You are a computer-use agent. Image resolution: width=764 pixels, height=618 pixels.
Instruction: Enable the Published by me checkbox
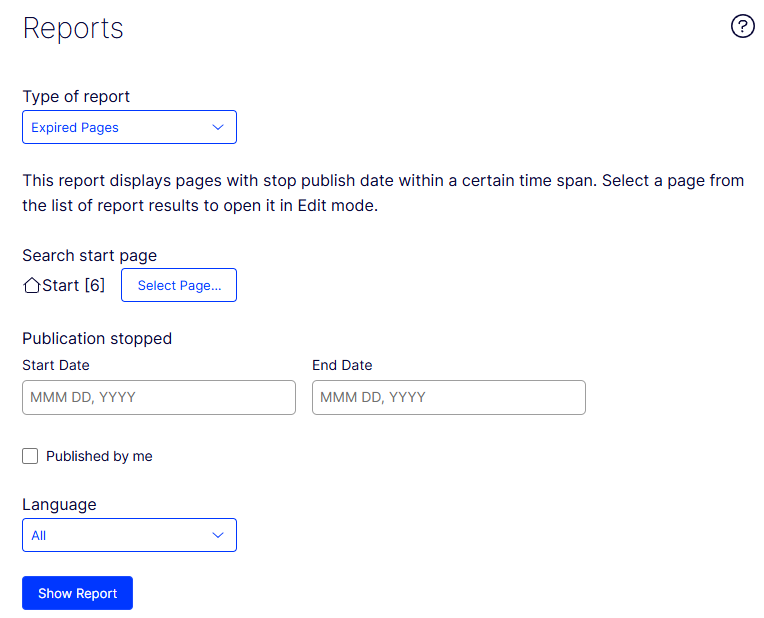[30, 456]
